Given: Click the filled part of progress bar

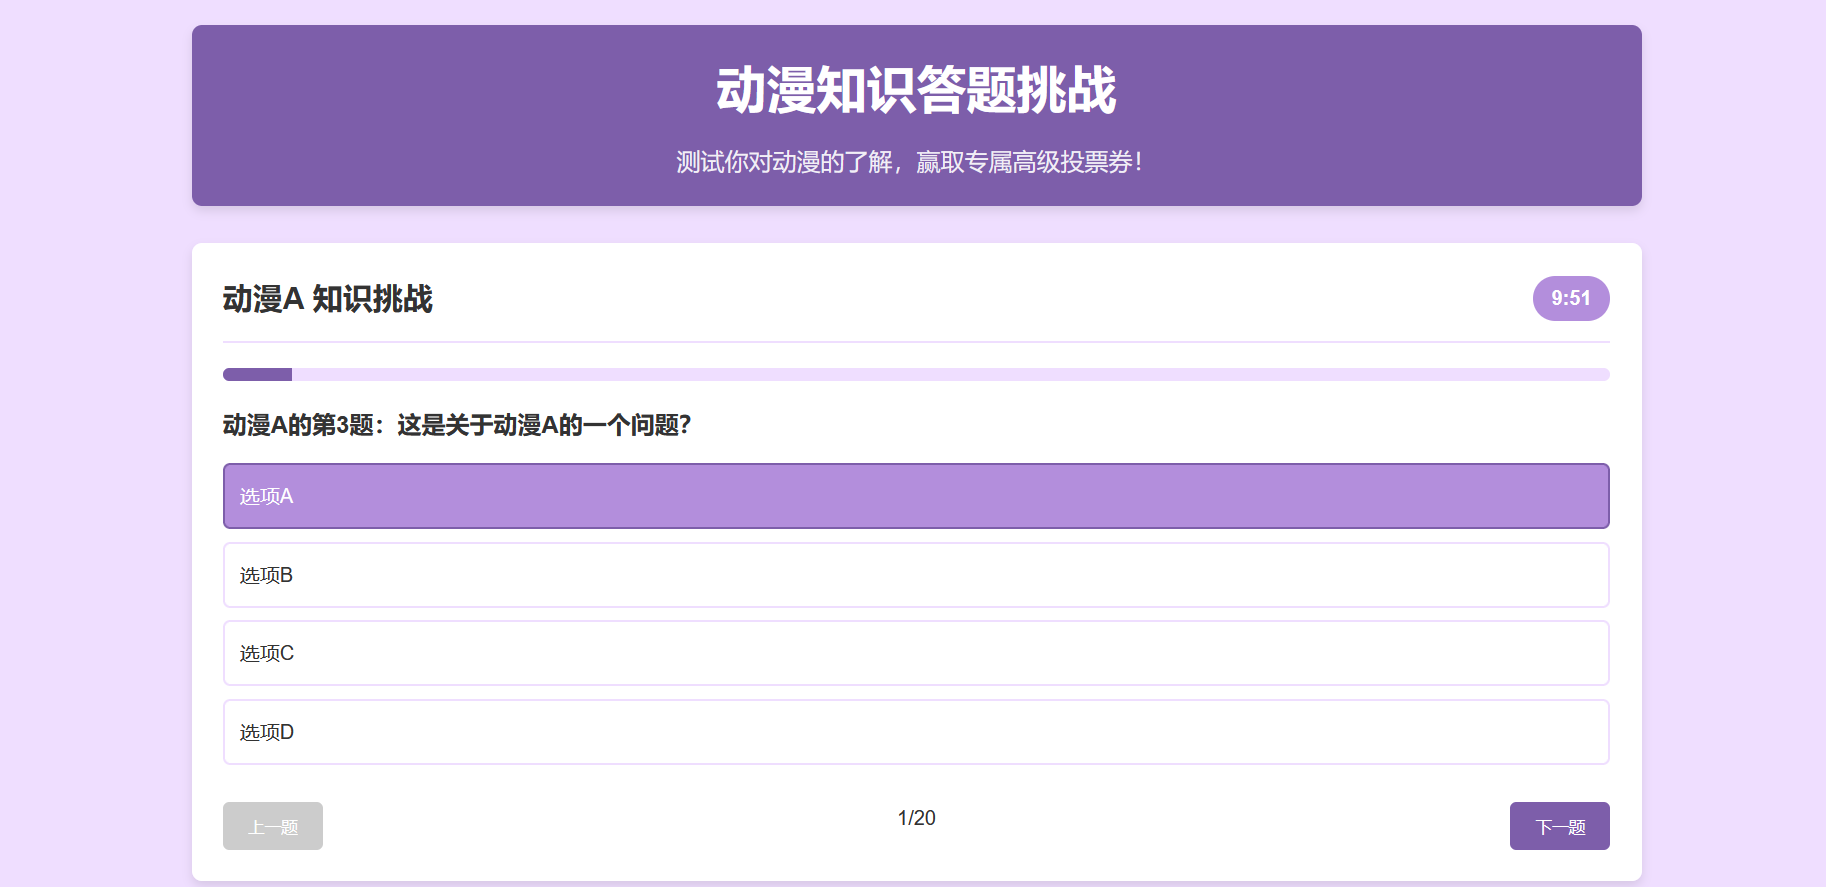Looking at the screenshot, I should (x=257, y=375).
